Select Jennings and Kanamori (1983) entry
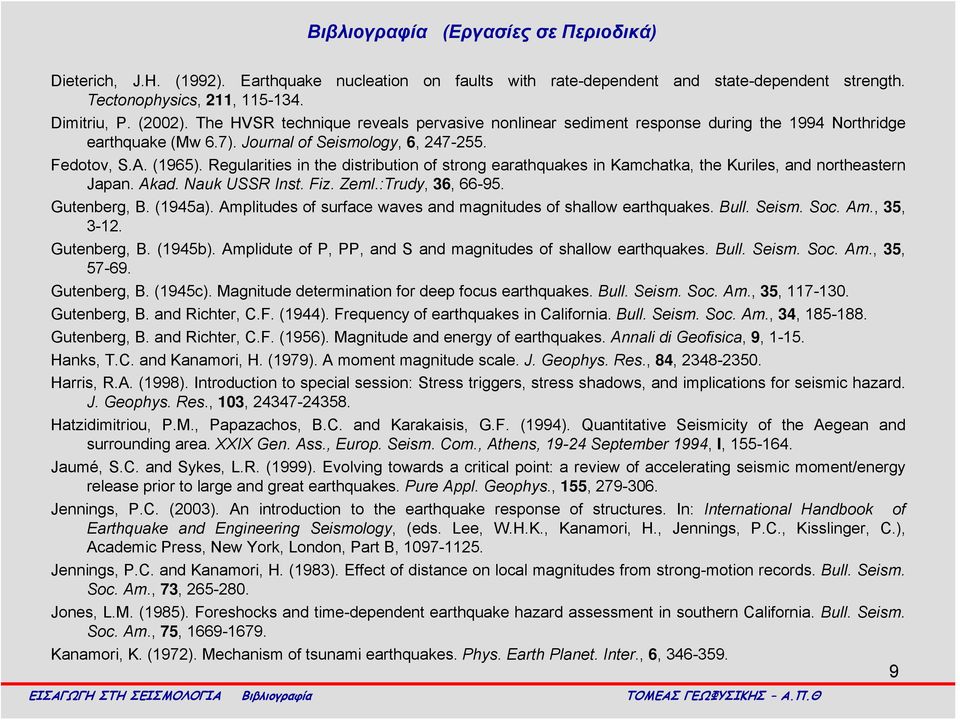The height and width of the screenshot is (720, 960). [478, 580]
